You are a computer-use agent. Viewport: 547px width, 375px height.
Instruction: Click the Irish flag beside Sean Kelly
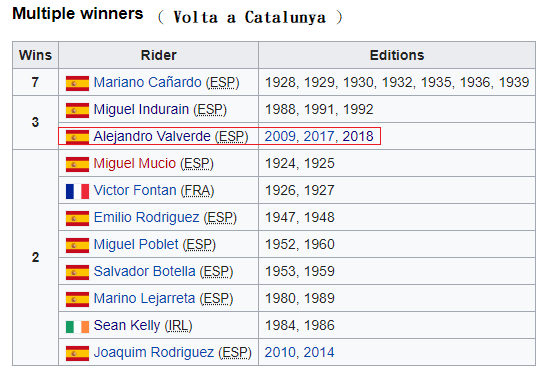(77, 326)
